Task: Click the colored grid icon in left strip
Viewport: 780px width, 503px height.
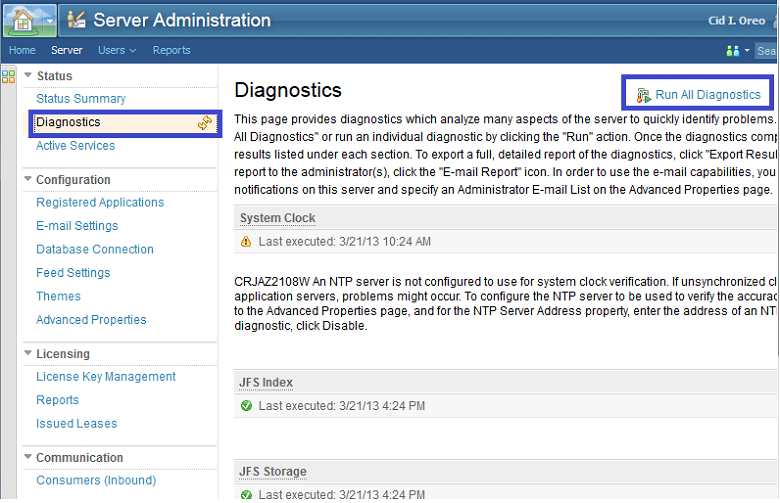Action: 9,76
